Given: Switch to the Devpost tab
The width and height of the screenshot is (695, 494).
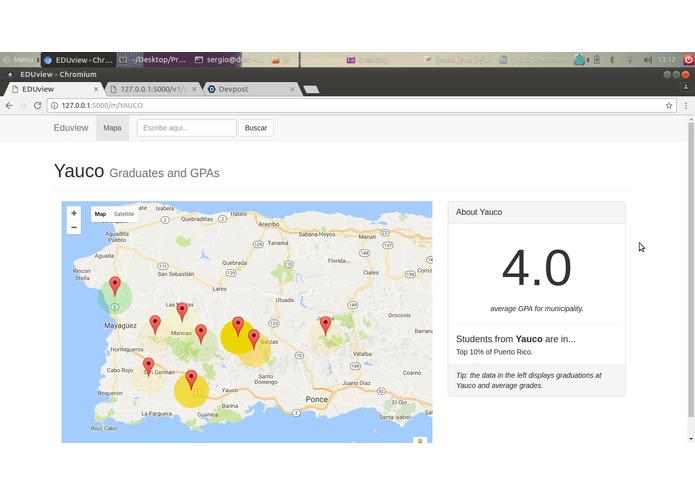Looking at the screenshot, I should point(251,89).
